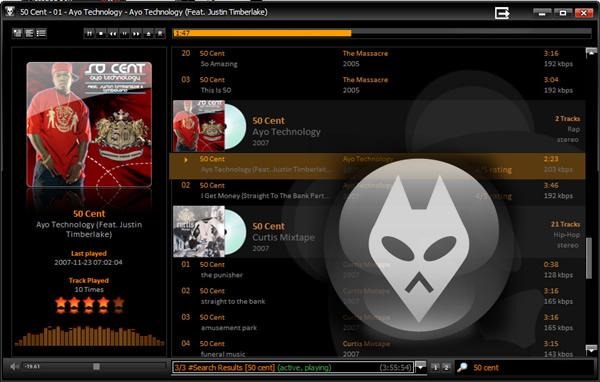
Task: Click the pause button between rewind and forward
Action: [125, 34]
